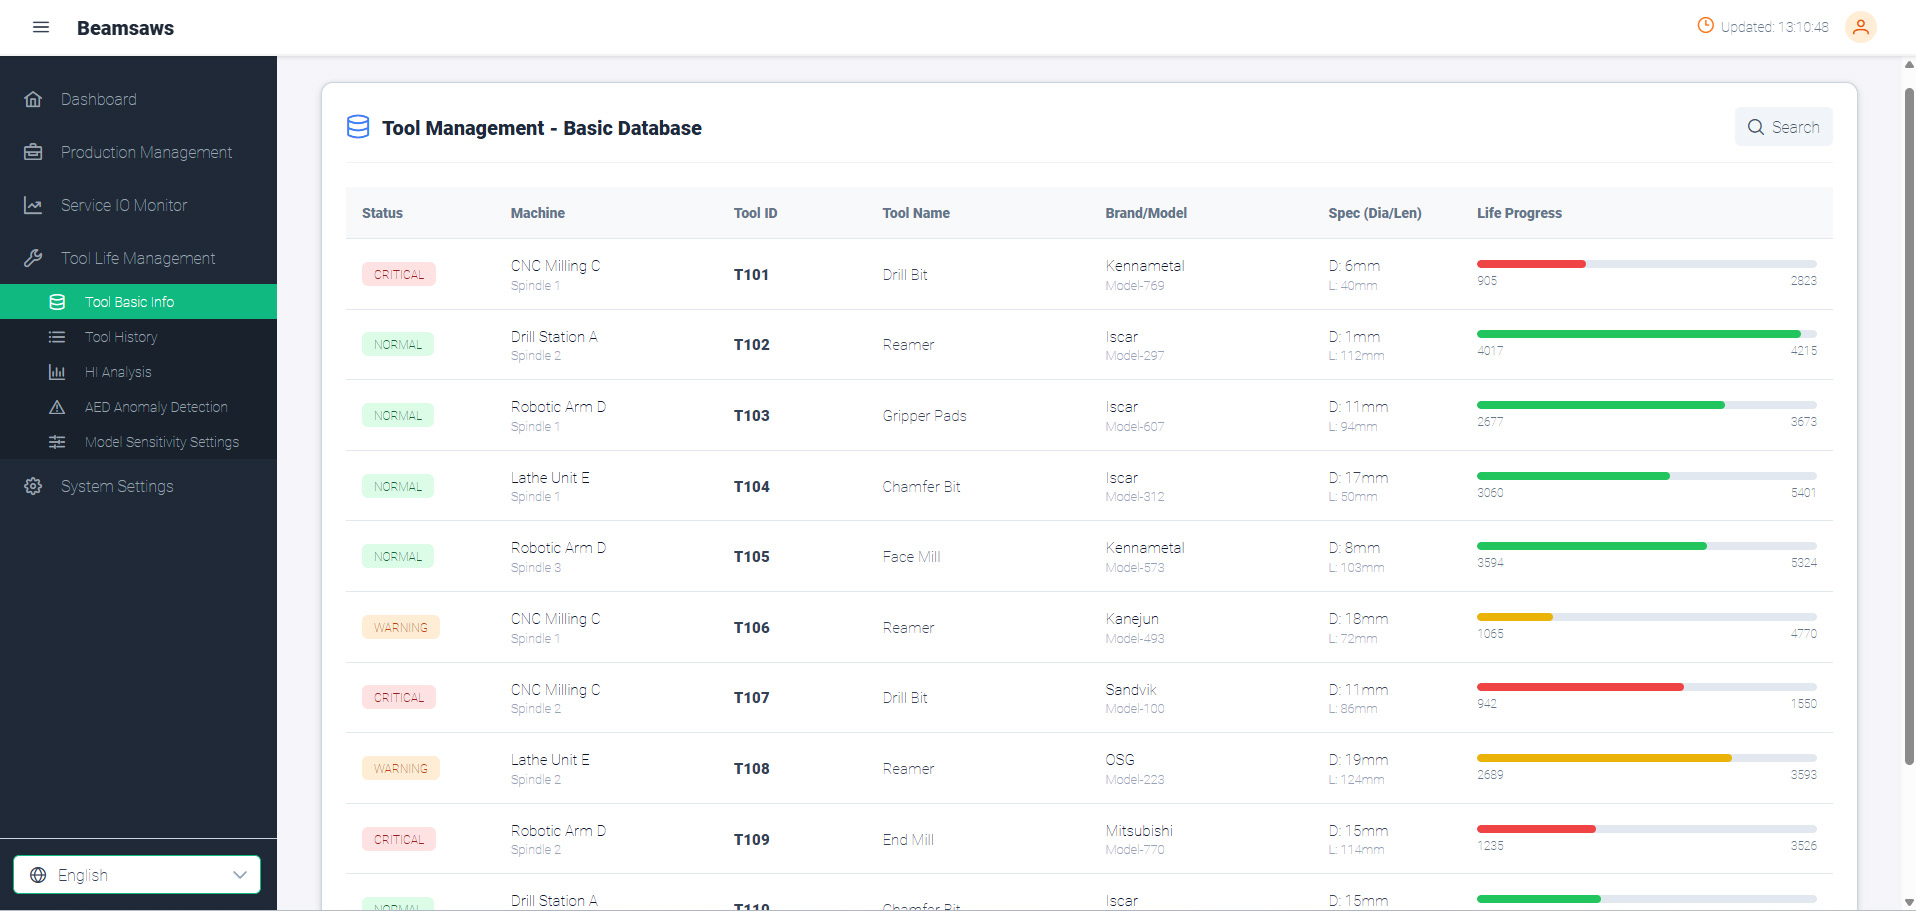Collapse Tool Life Management section
The image size is (1916, 911).
click(x=138, y=258)
